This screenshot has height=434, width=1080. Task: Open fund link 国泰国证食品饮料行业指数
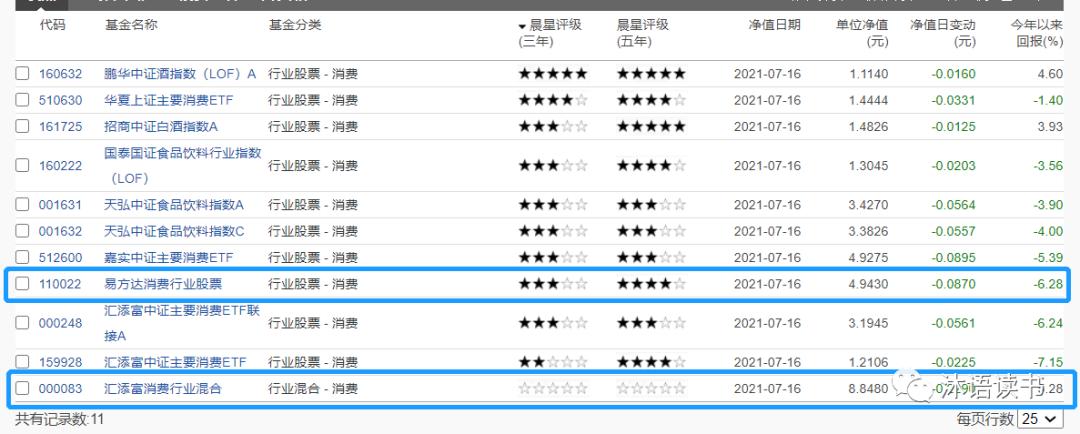pos(183,153)
